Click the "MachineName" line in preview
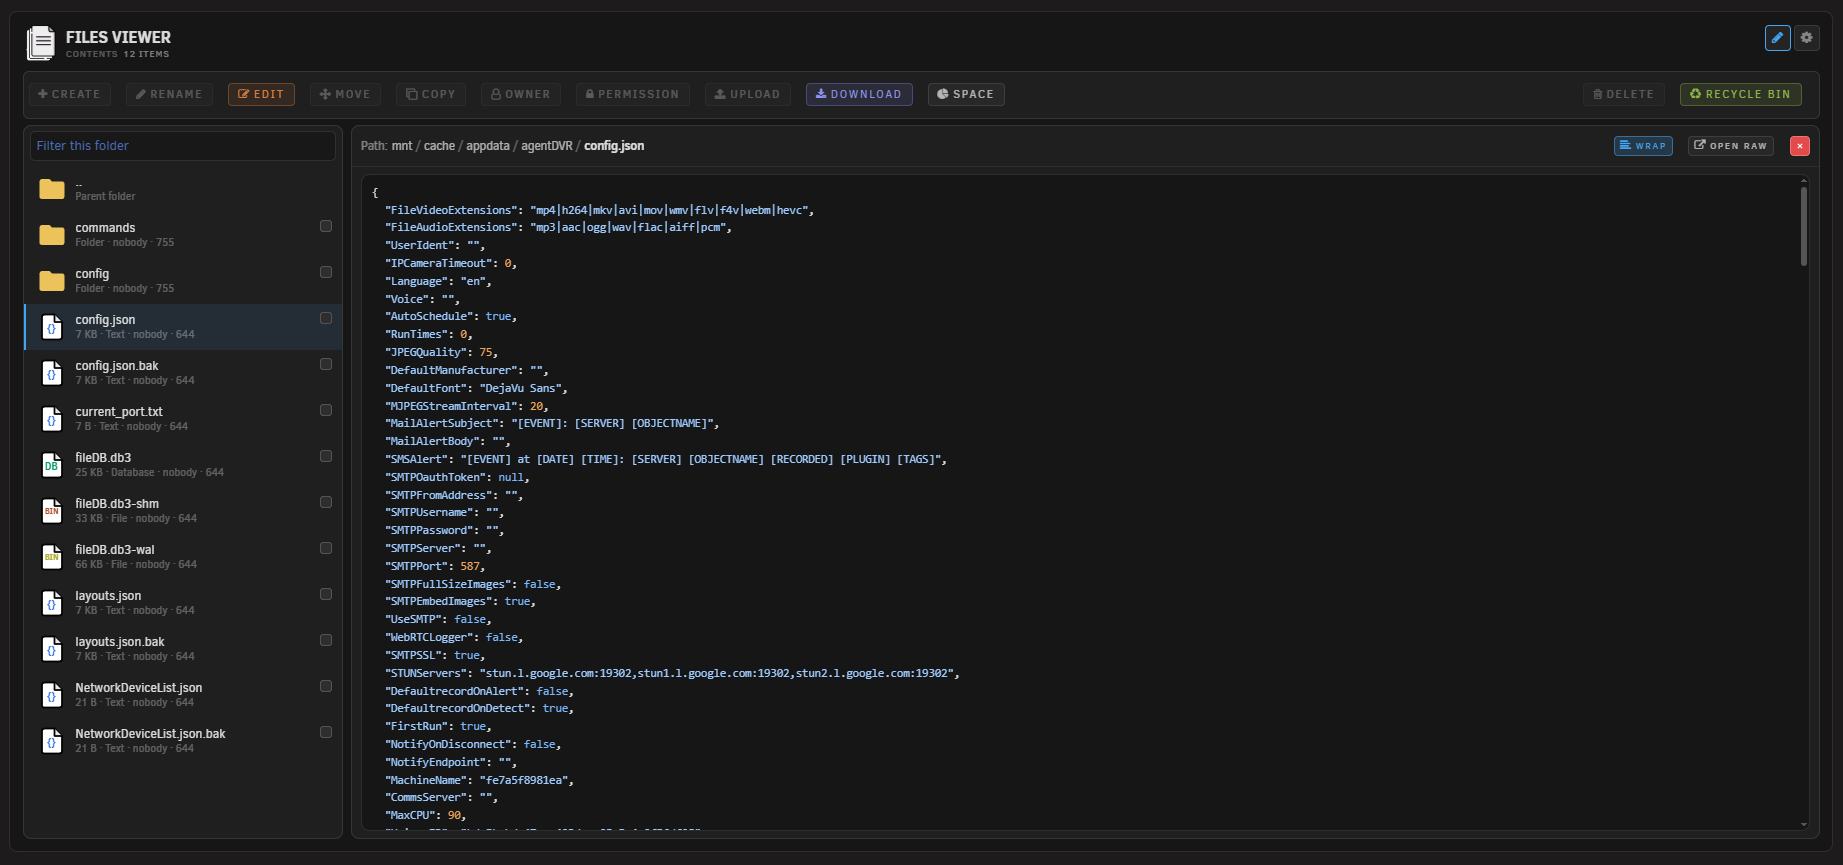Viewport: 1843px width, 865px height. pyautogui.click(x=480, y=780)
